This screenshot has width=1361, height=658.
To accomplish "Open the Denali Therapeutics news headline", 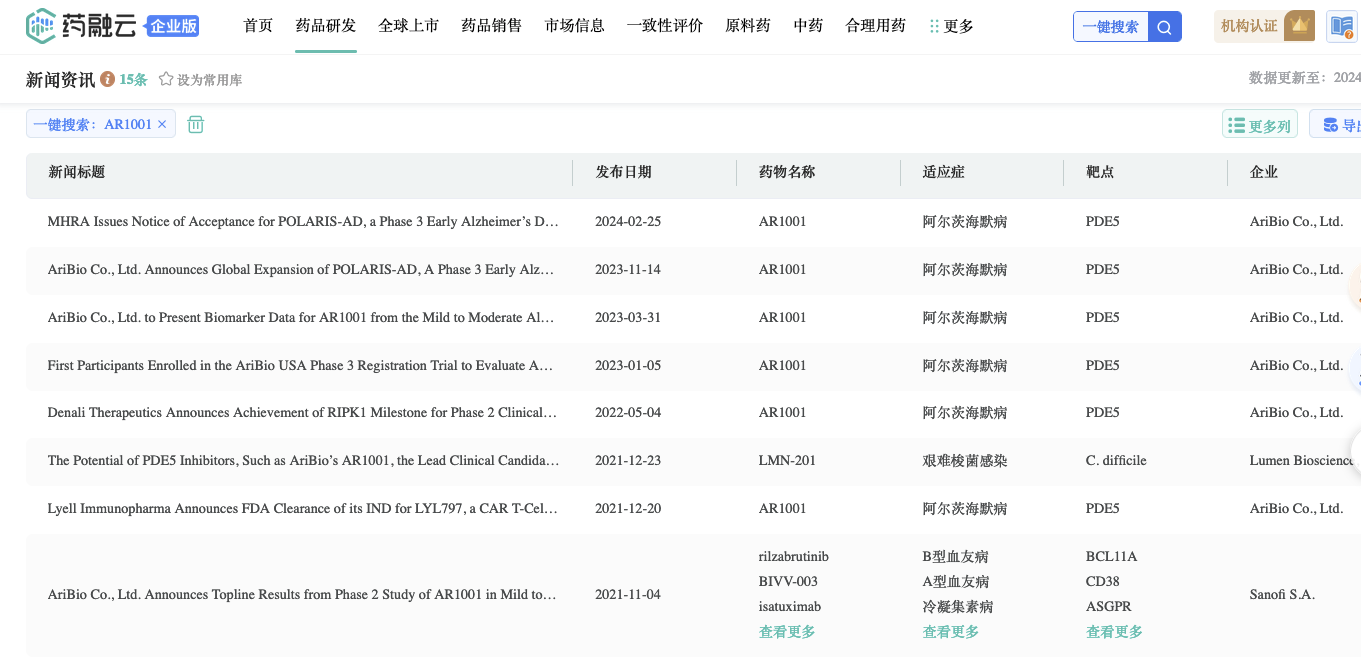I will tap(302, 413).
